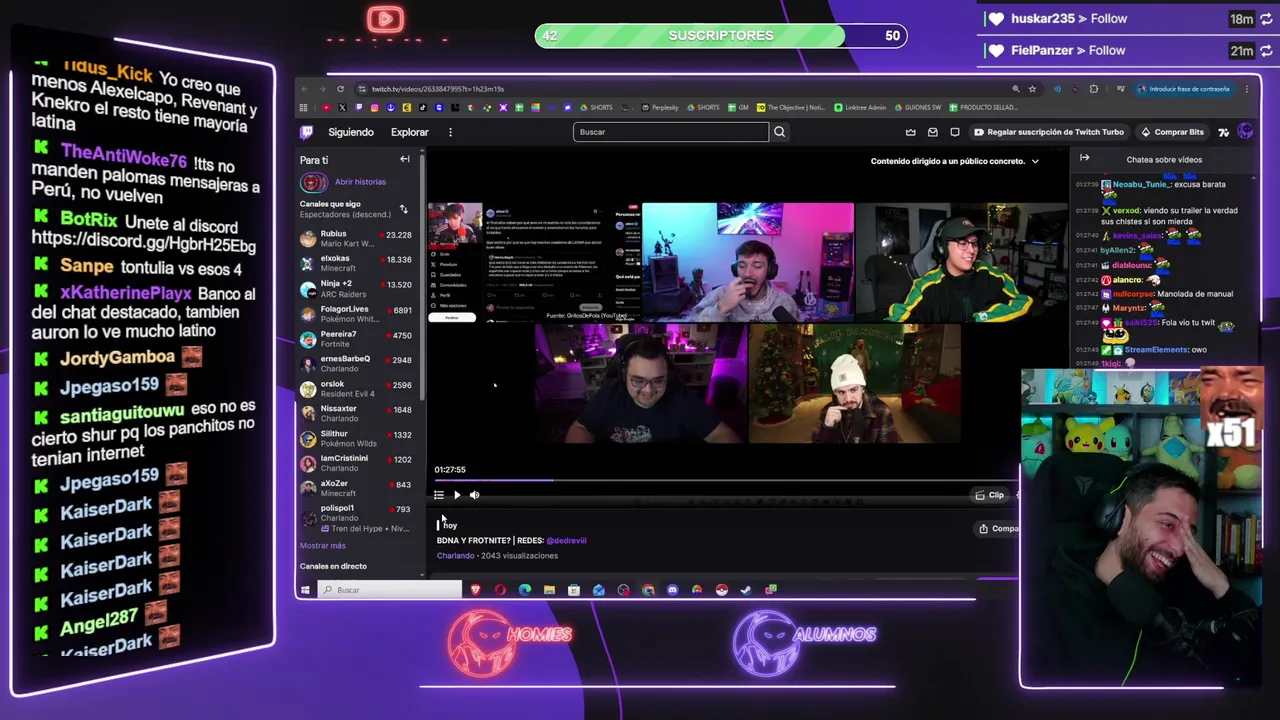The height and width of the screenshot is (720, 1280).
Task: Seek on the video progress bar
Action: [726, 481]
